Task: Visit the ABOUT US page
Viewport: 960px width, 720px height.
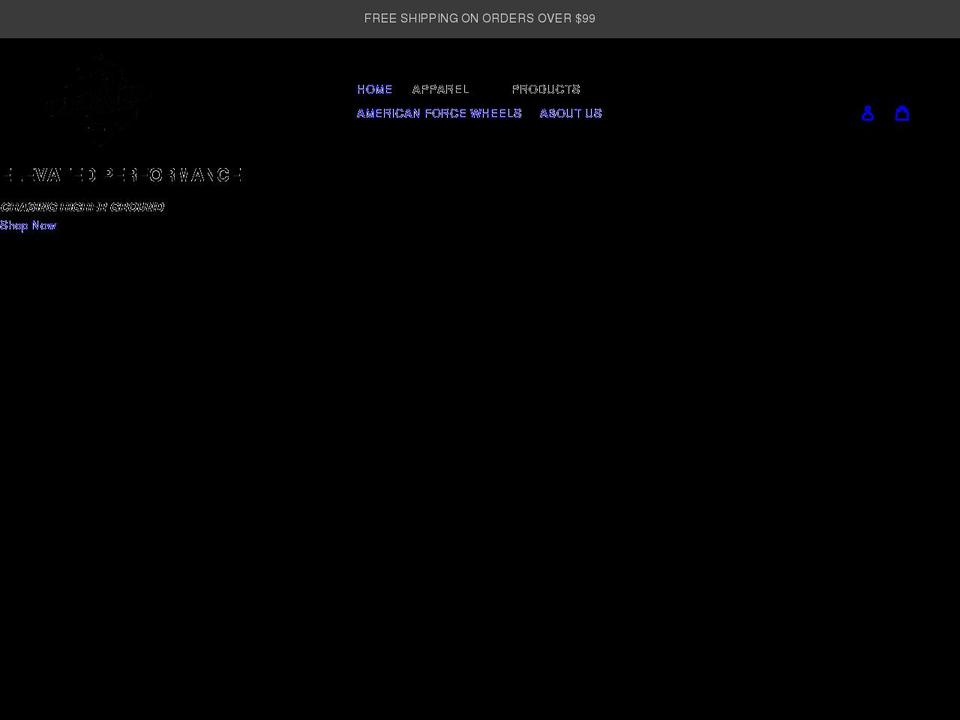Action: coord(571,113)
